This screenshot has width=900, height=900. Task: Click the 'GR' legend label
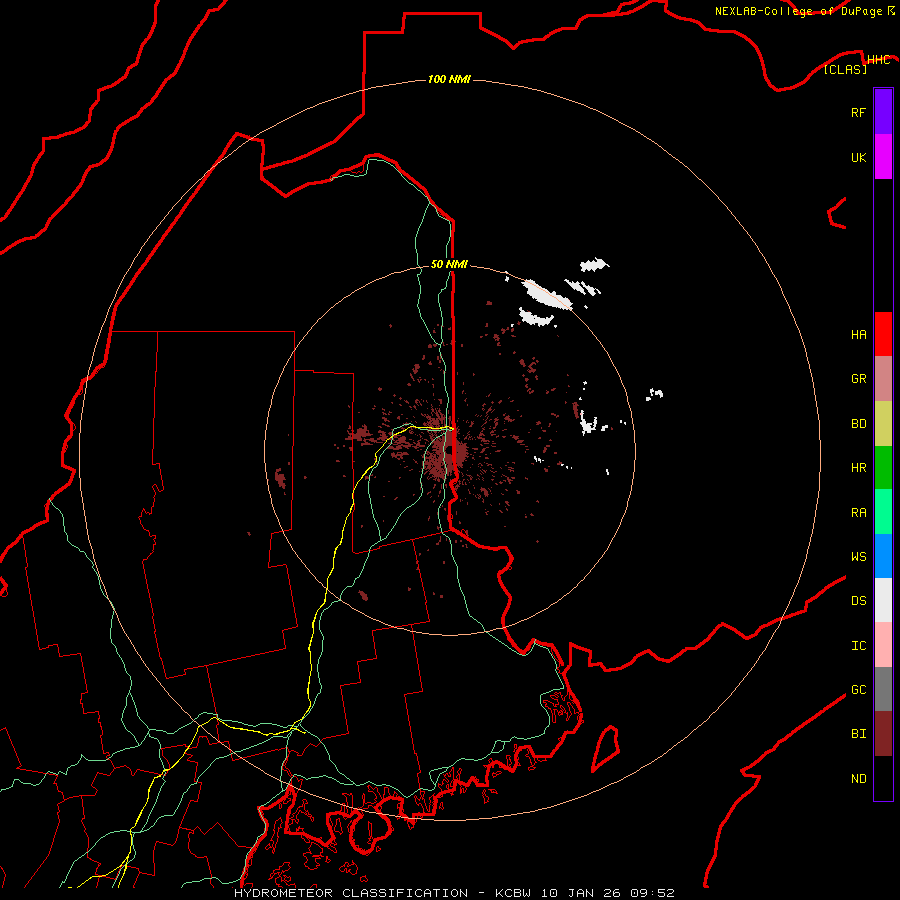point(858,379)
